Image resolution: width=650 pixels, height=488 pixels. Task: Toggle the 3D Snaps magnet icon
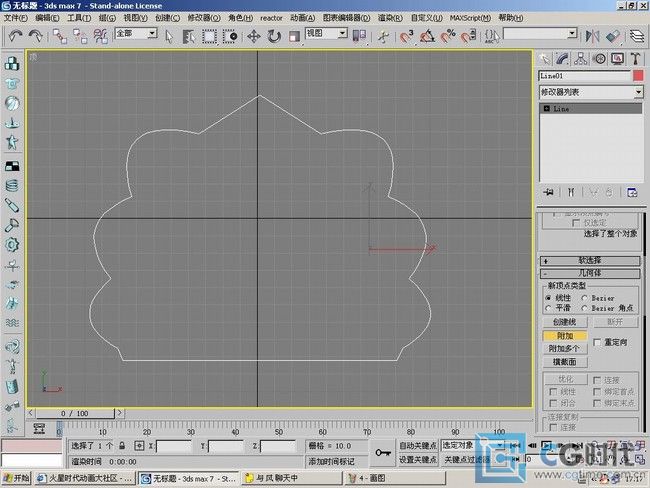click(407, 36)
